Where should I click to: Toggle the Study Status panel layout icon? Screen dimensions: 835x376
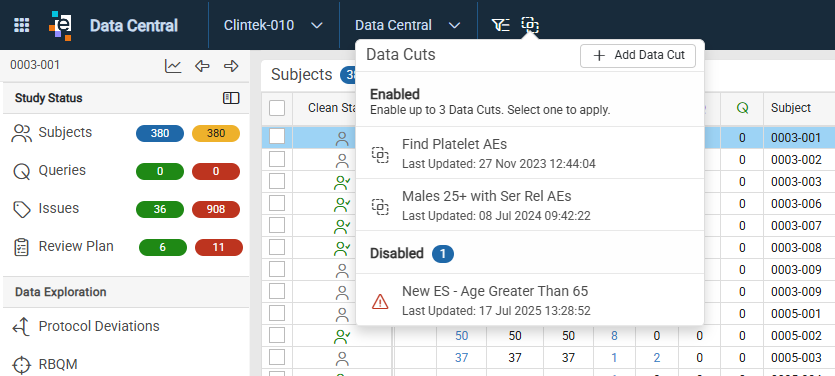pos(231,98)
